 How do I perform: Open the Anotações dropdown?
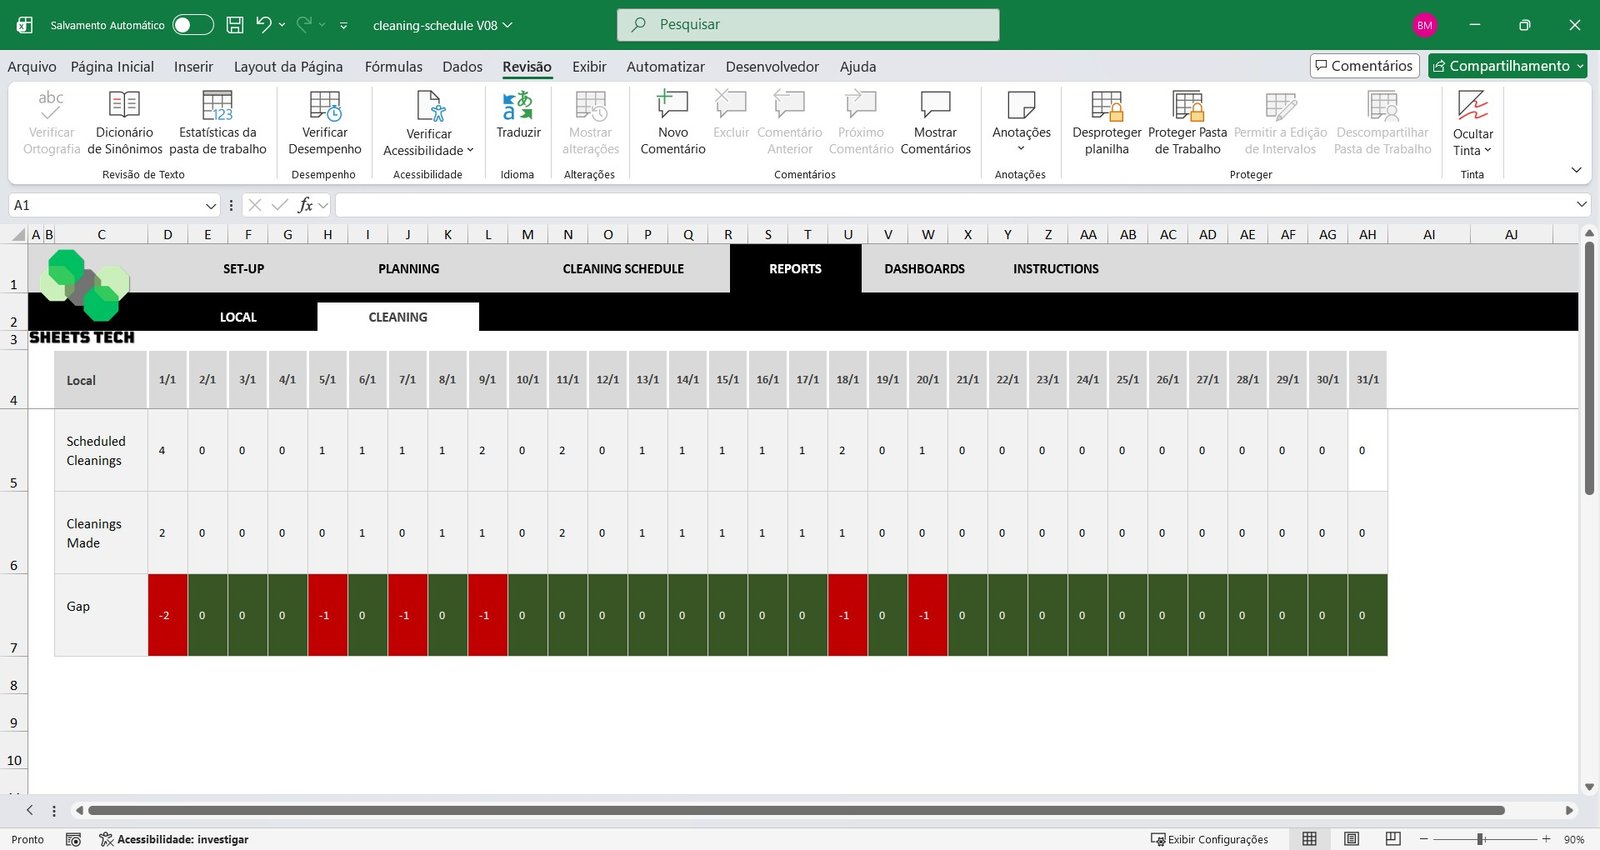(1021, 148)
